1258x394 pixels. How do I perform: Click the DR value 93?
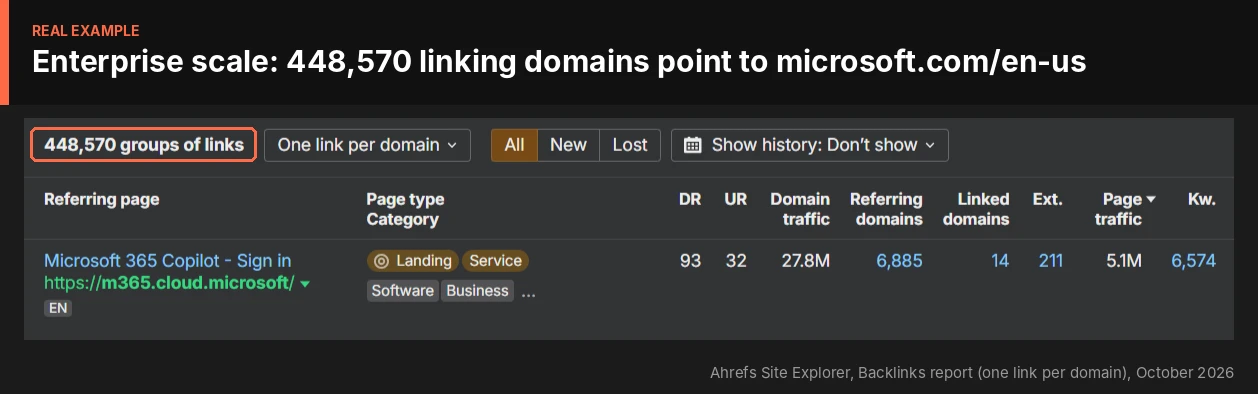tap(690, 261)
